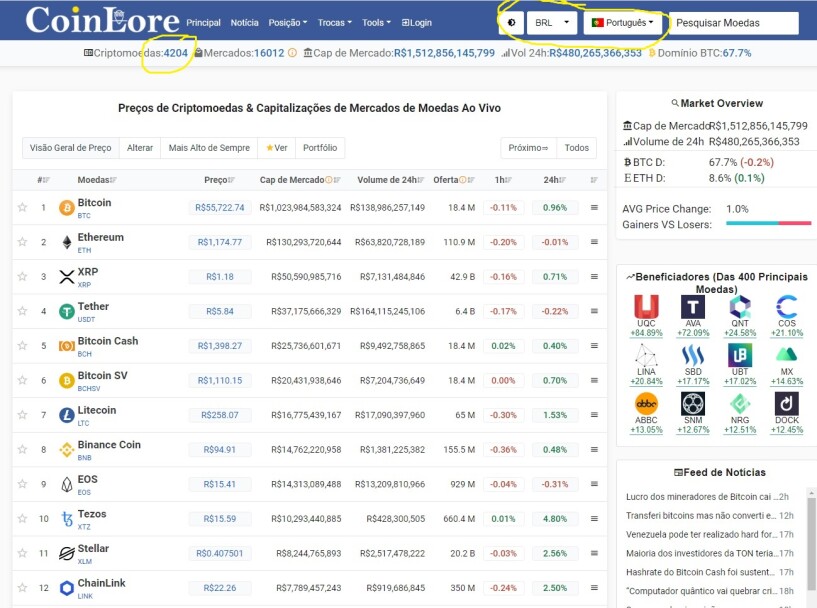This screenshot has height=608, width=817.
Task: Click Bitcoin price R$55,722.74
Action: [x=219, y=207]
